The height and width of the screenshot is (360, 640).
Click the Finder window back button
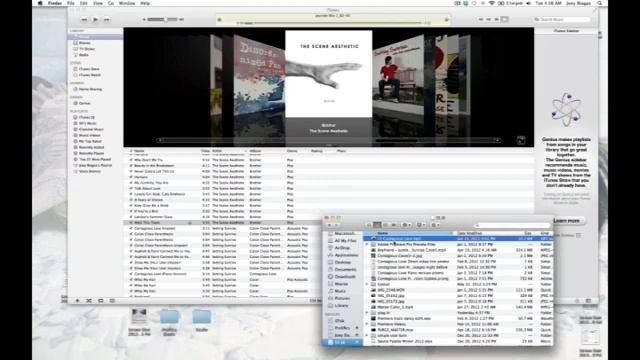tap(329, 225)
